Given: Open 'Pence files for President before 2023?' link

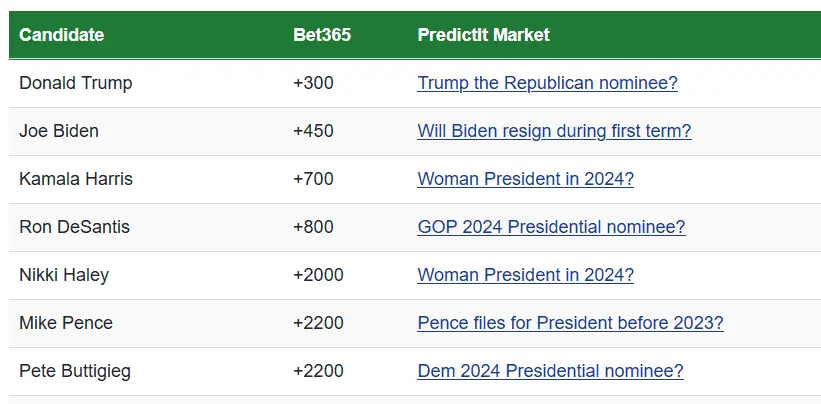Looking at the screenshot, I should [x=570, y=323].
